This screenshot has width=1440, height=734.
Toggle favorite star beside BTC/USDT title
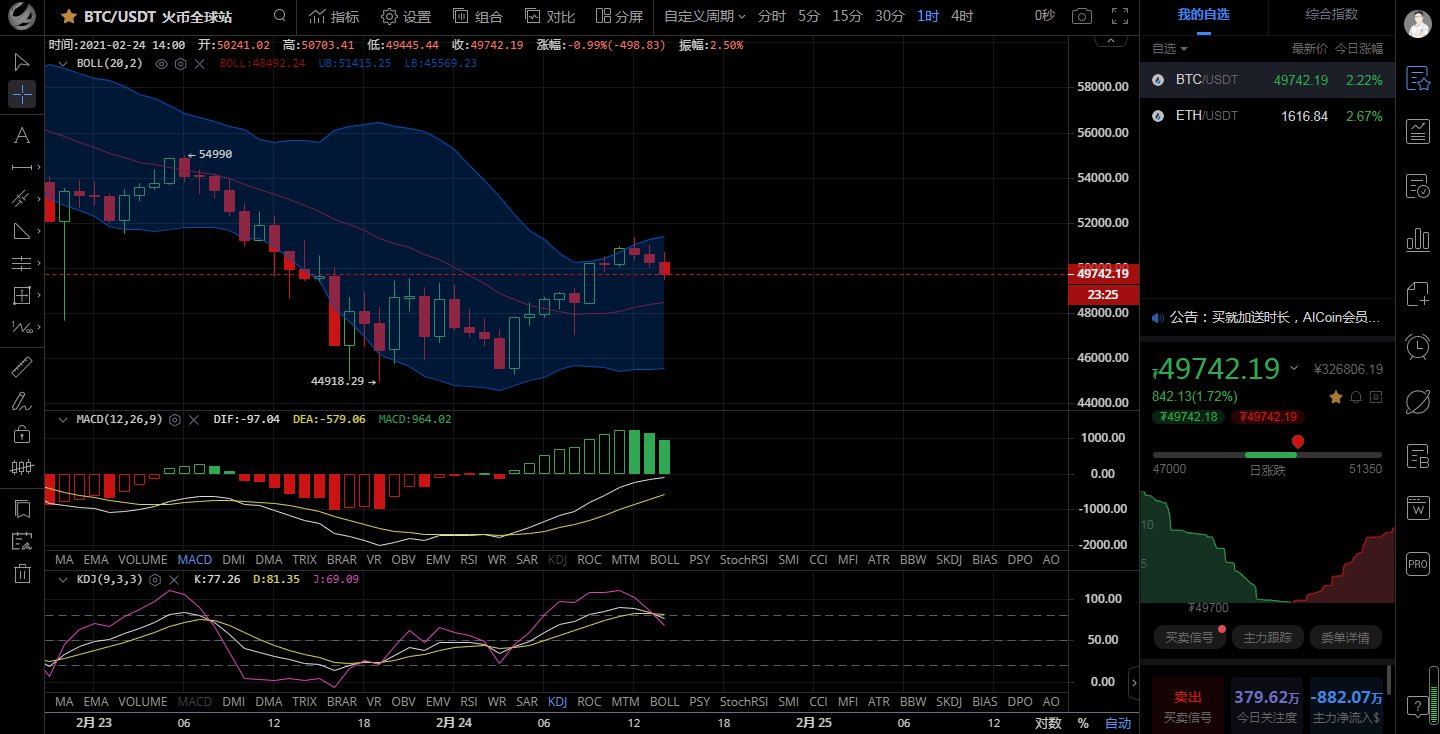point(69,16)
